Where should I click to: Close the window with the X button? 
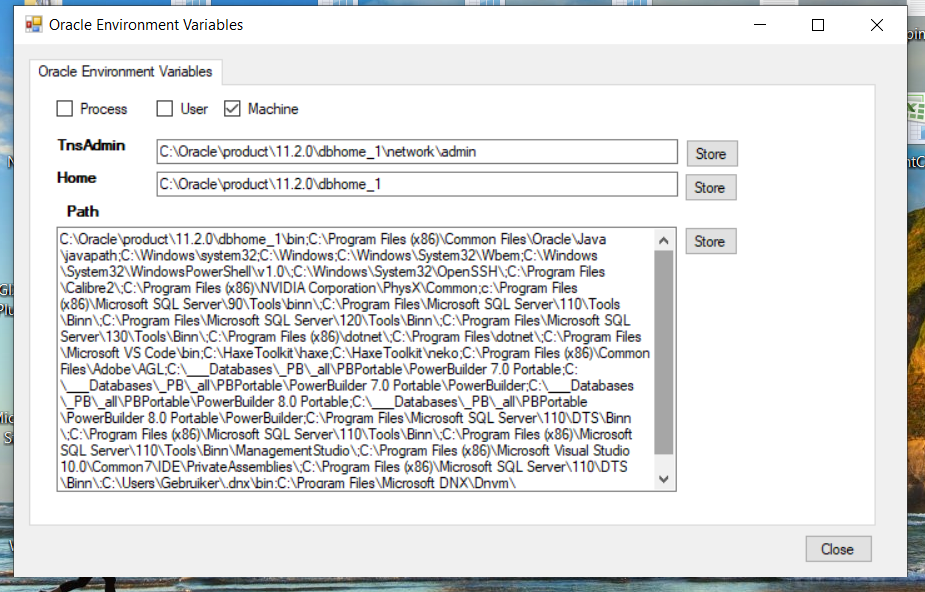[x=877, y=25]
